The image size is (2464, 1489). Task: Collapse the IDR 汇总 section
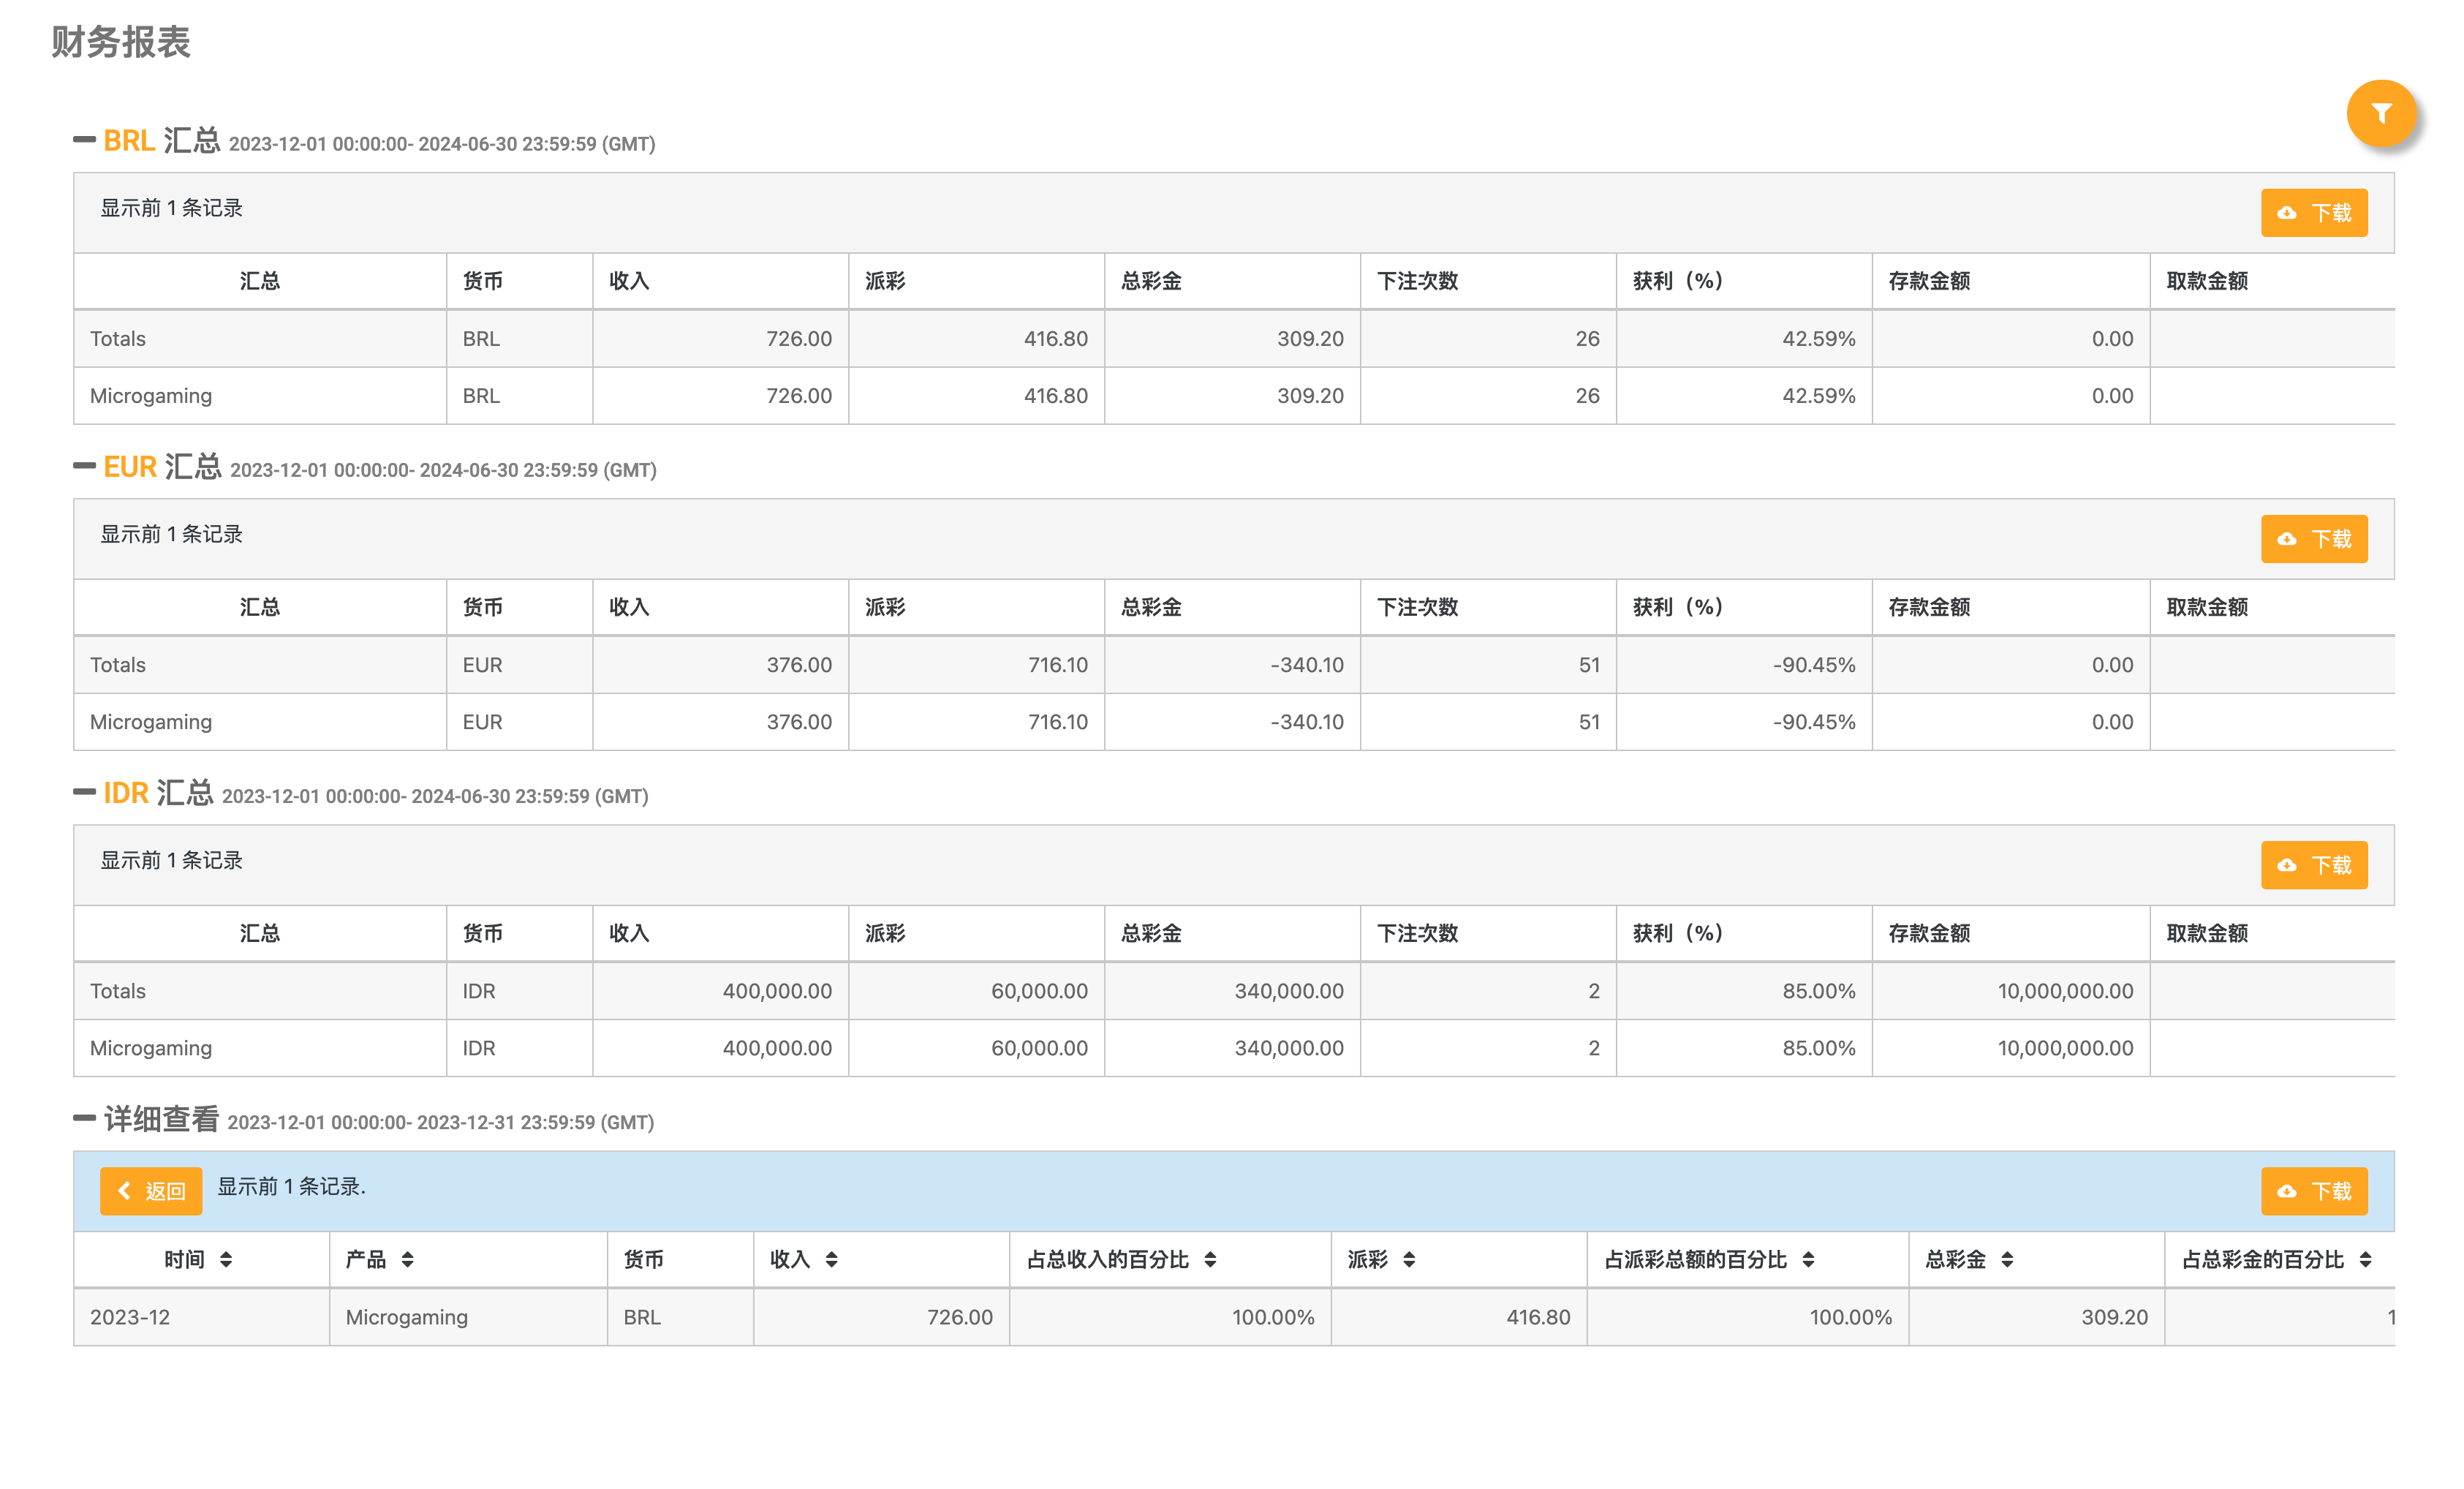tap(85, 792)
